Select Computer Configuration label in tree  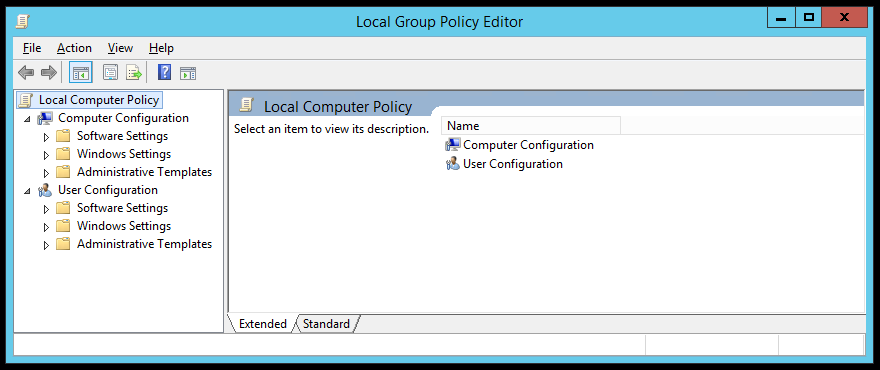coord(123,118)
